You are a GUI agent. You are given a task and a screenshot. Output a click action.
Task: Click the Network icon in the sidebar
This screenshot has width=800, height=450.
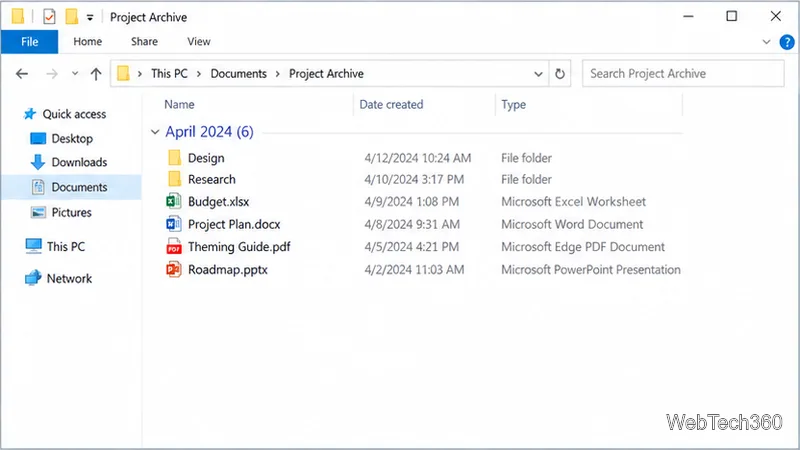point(33,278)
